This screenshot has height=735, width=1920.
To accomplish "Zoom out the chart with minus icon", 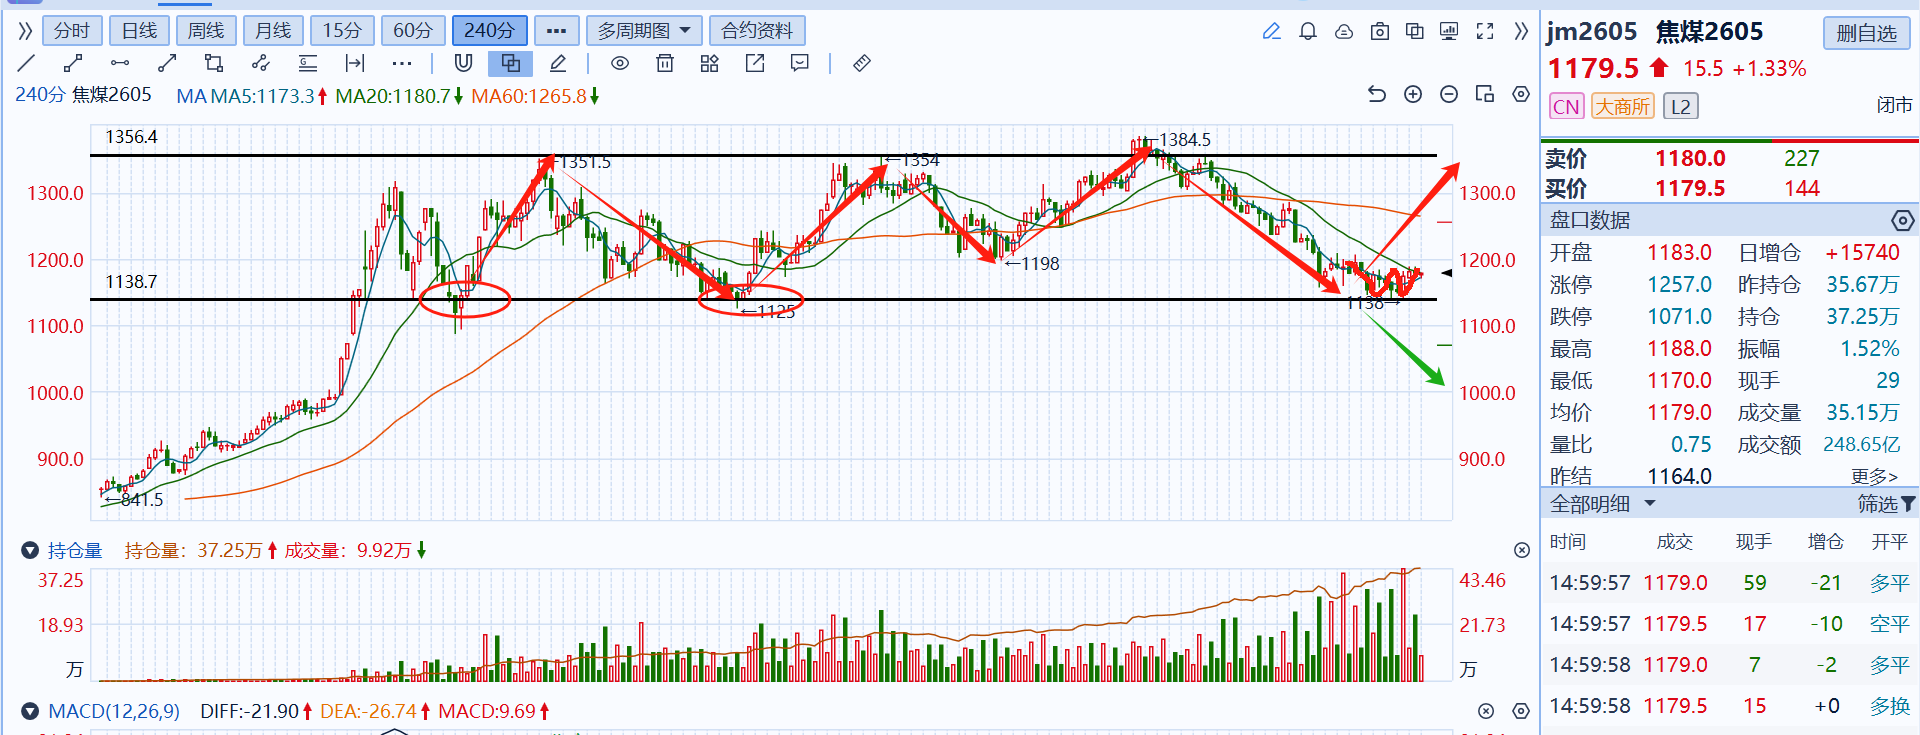I will click(x=1449, y=95).
